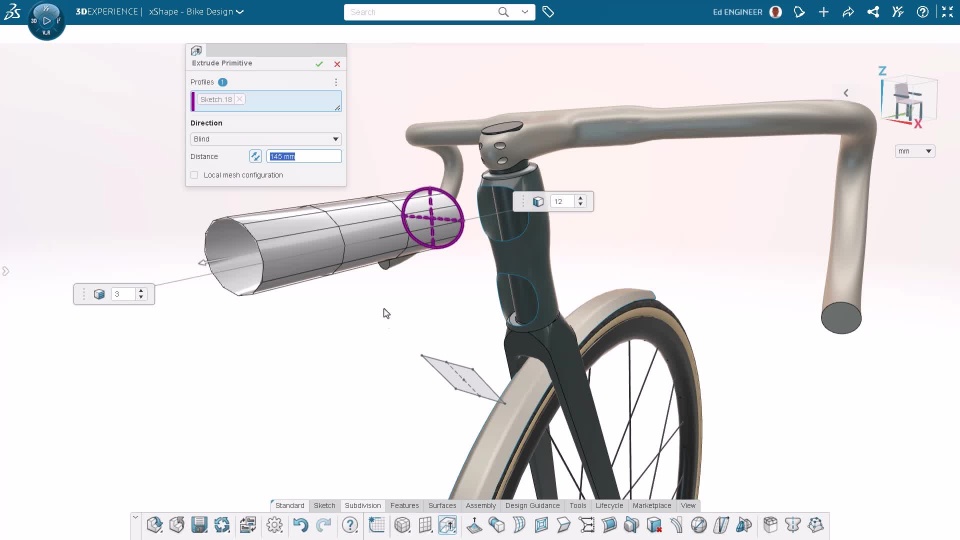Screen dimensions: 960x540
Task: Switch to the Assembly tab
Action: click(481, 506)
